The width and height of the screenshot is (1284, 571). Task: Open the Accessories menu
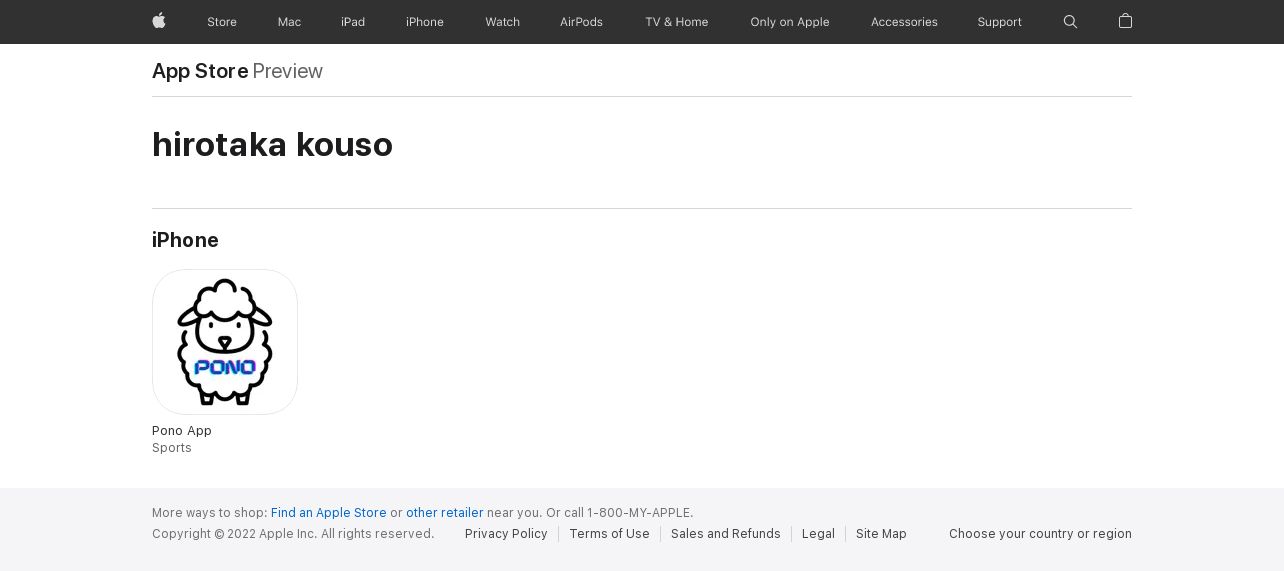(x=904, y=22)
